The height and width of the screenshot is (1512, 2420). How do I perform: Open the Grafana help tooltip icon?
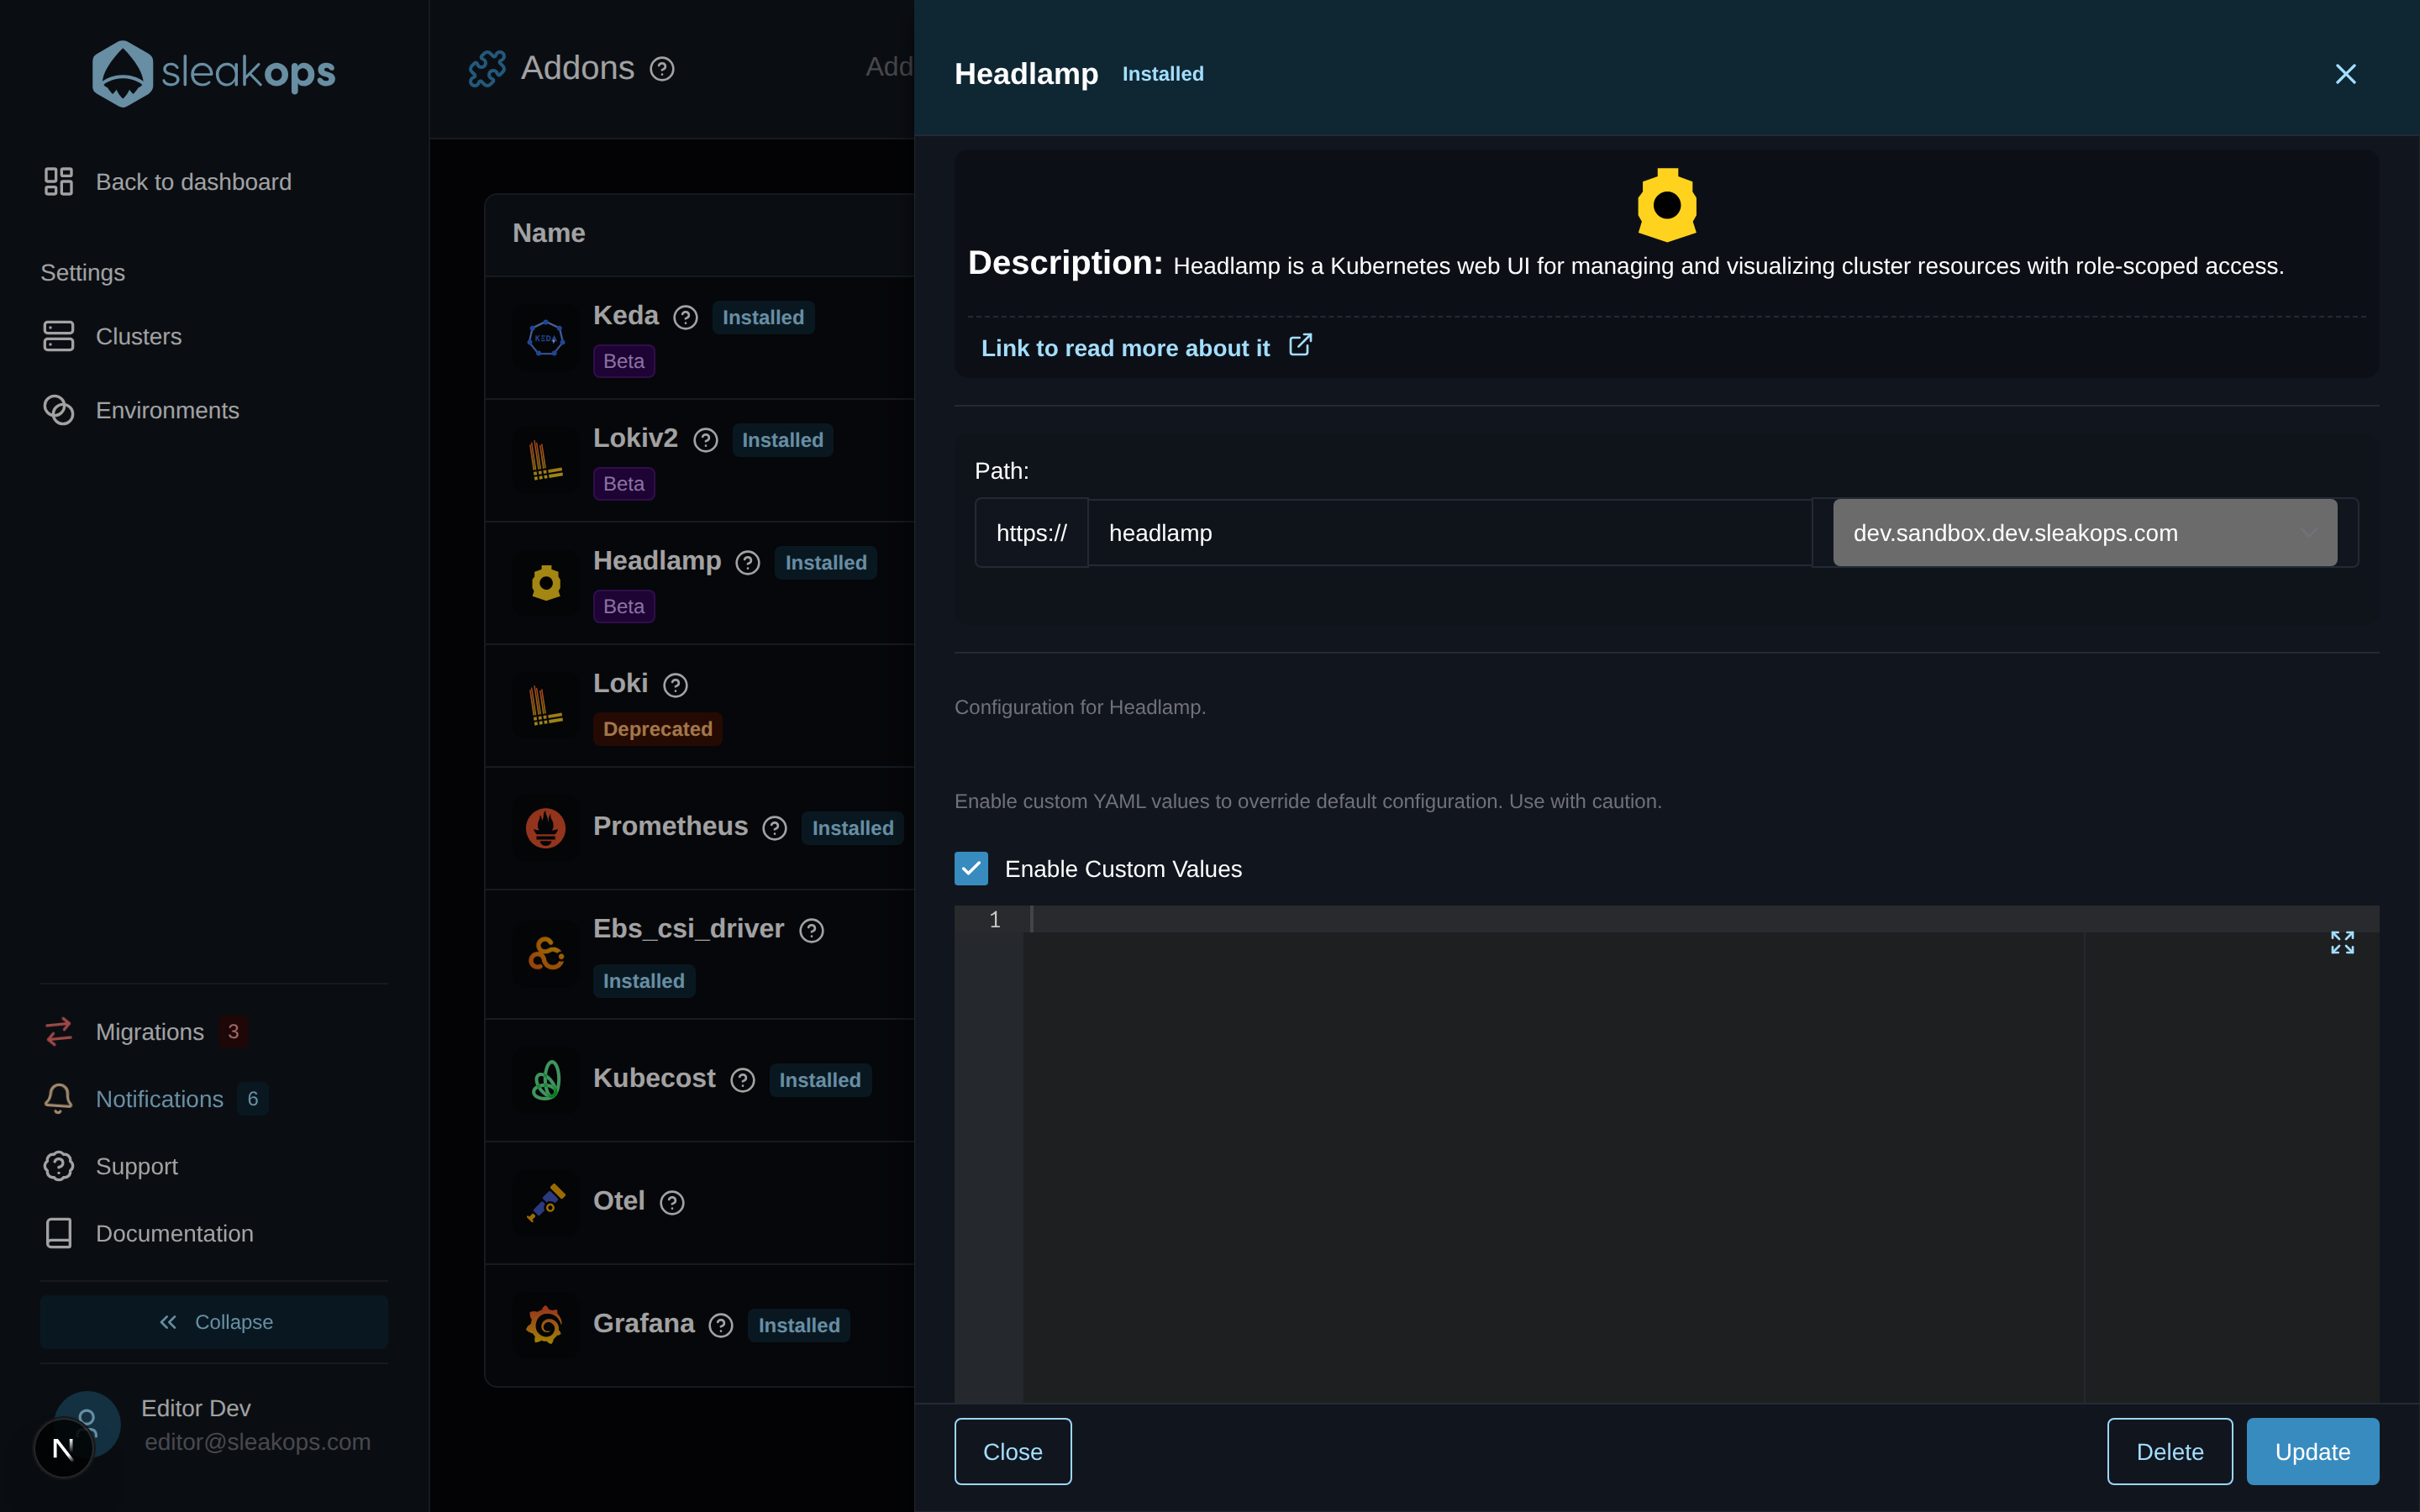[721, 1325]
